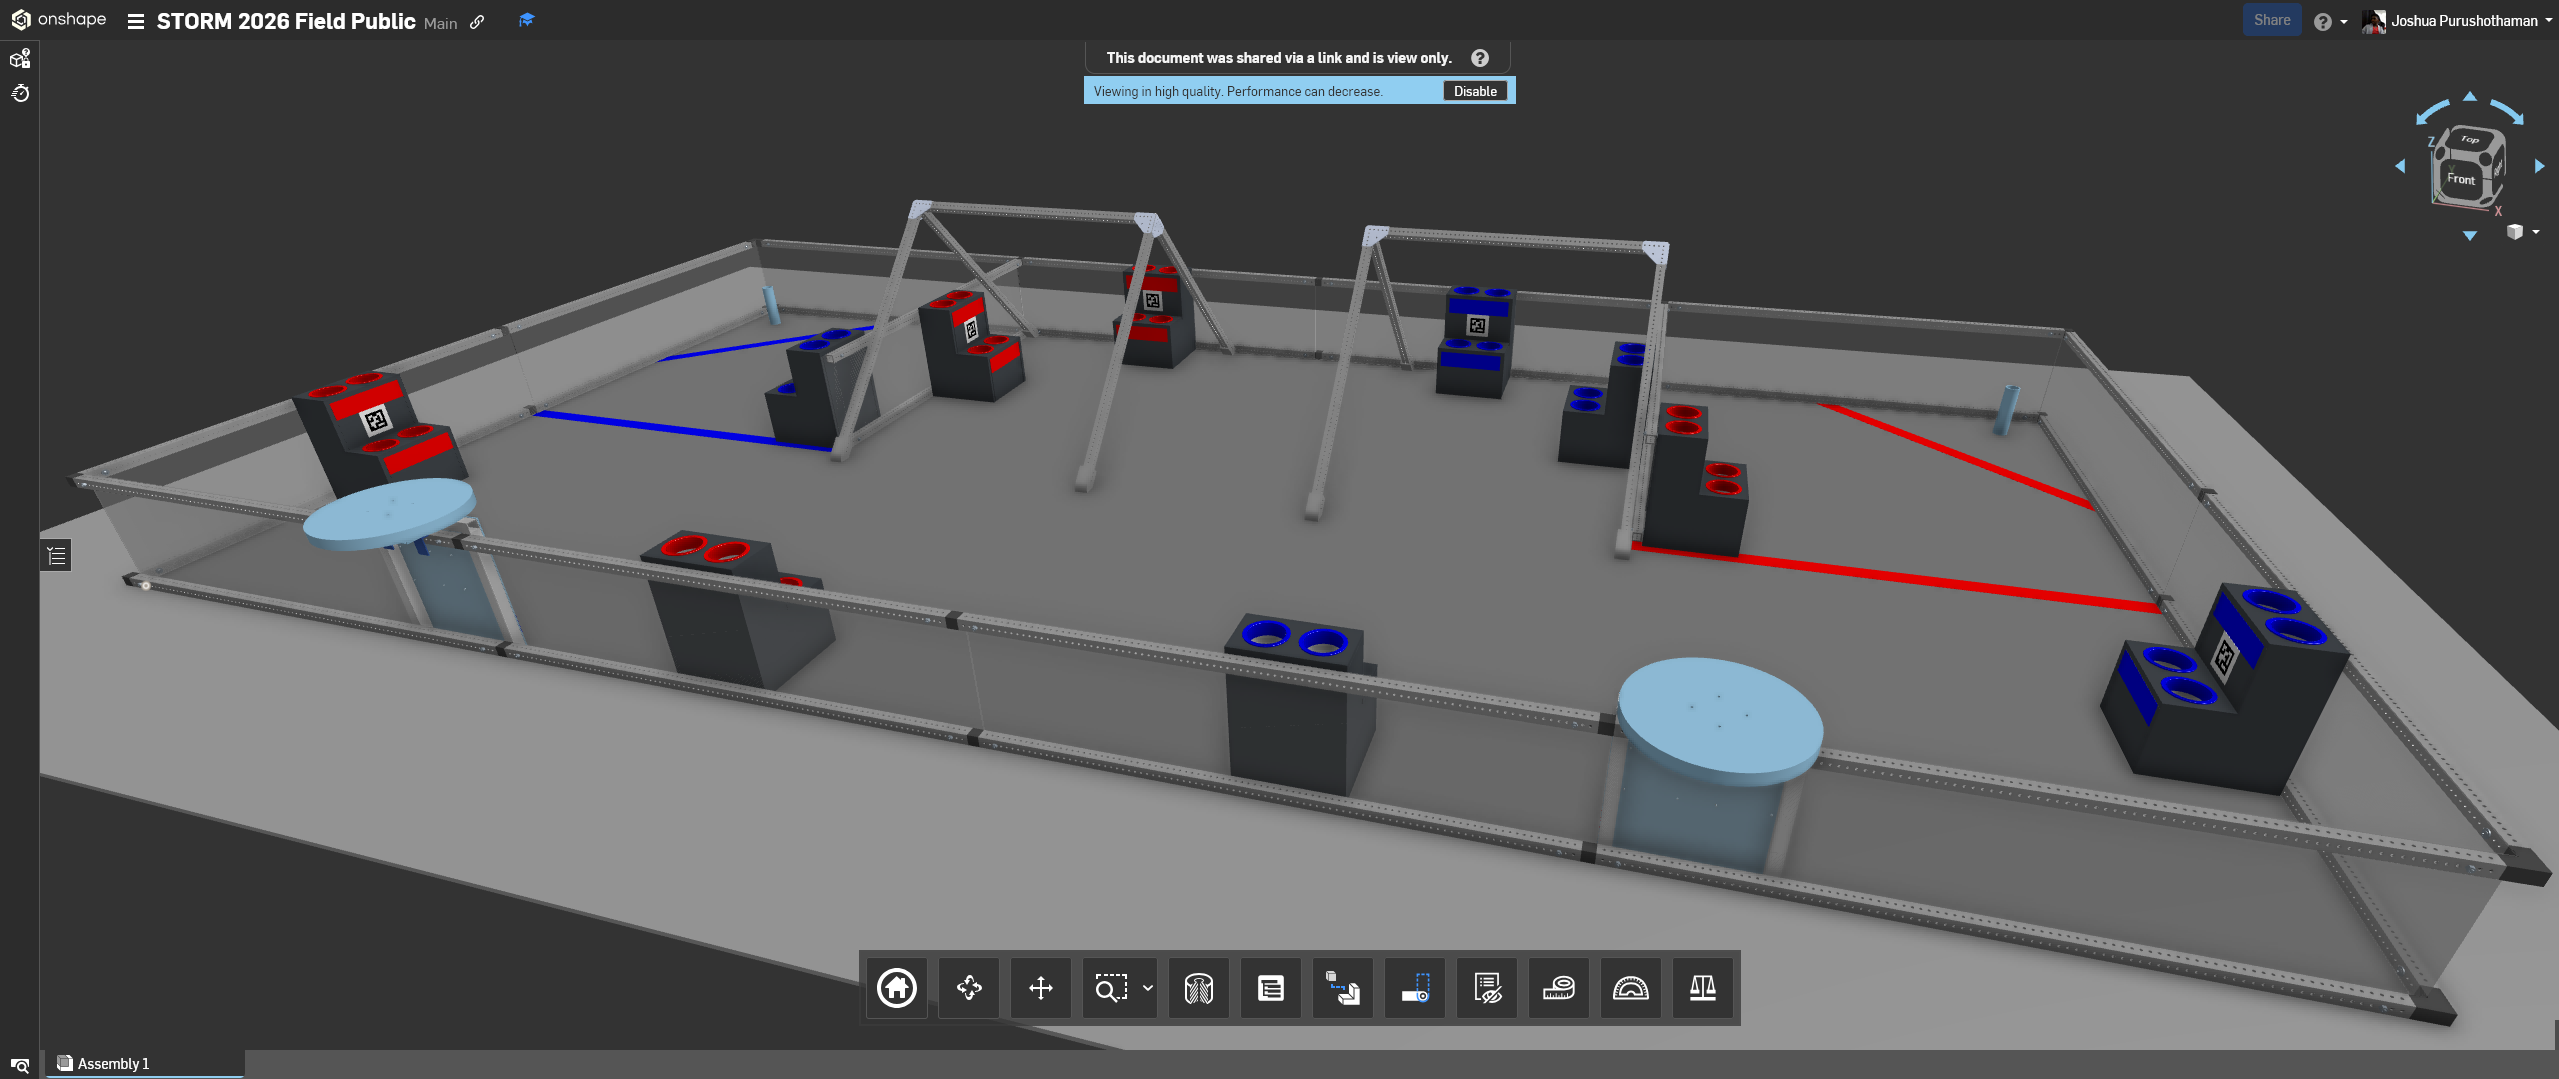Click the Share button
The image size is (2559, 1079).
tap(2271, 19)
